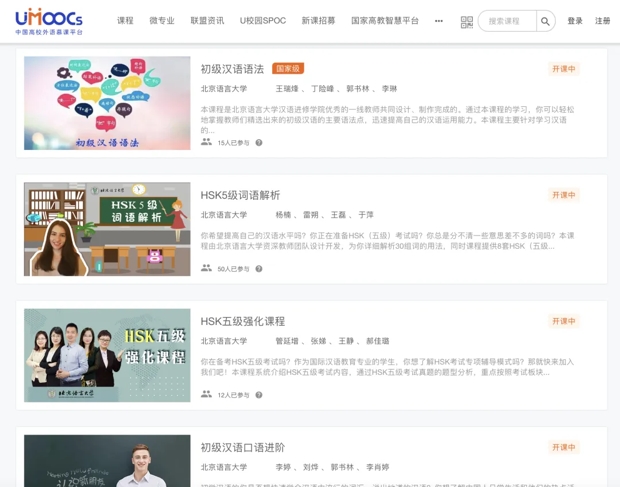Click the HSK五级强化课程 course description
The width and height of the screenshot is (620, 487).
(388, 367)
